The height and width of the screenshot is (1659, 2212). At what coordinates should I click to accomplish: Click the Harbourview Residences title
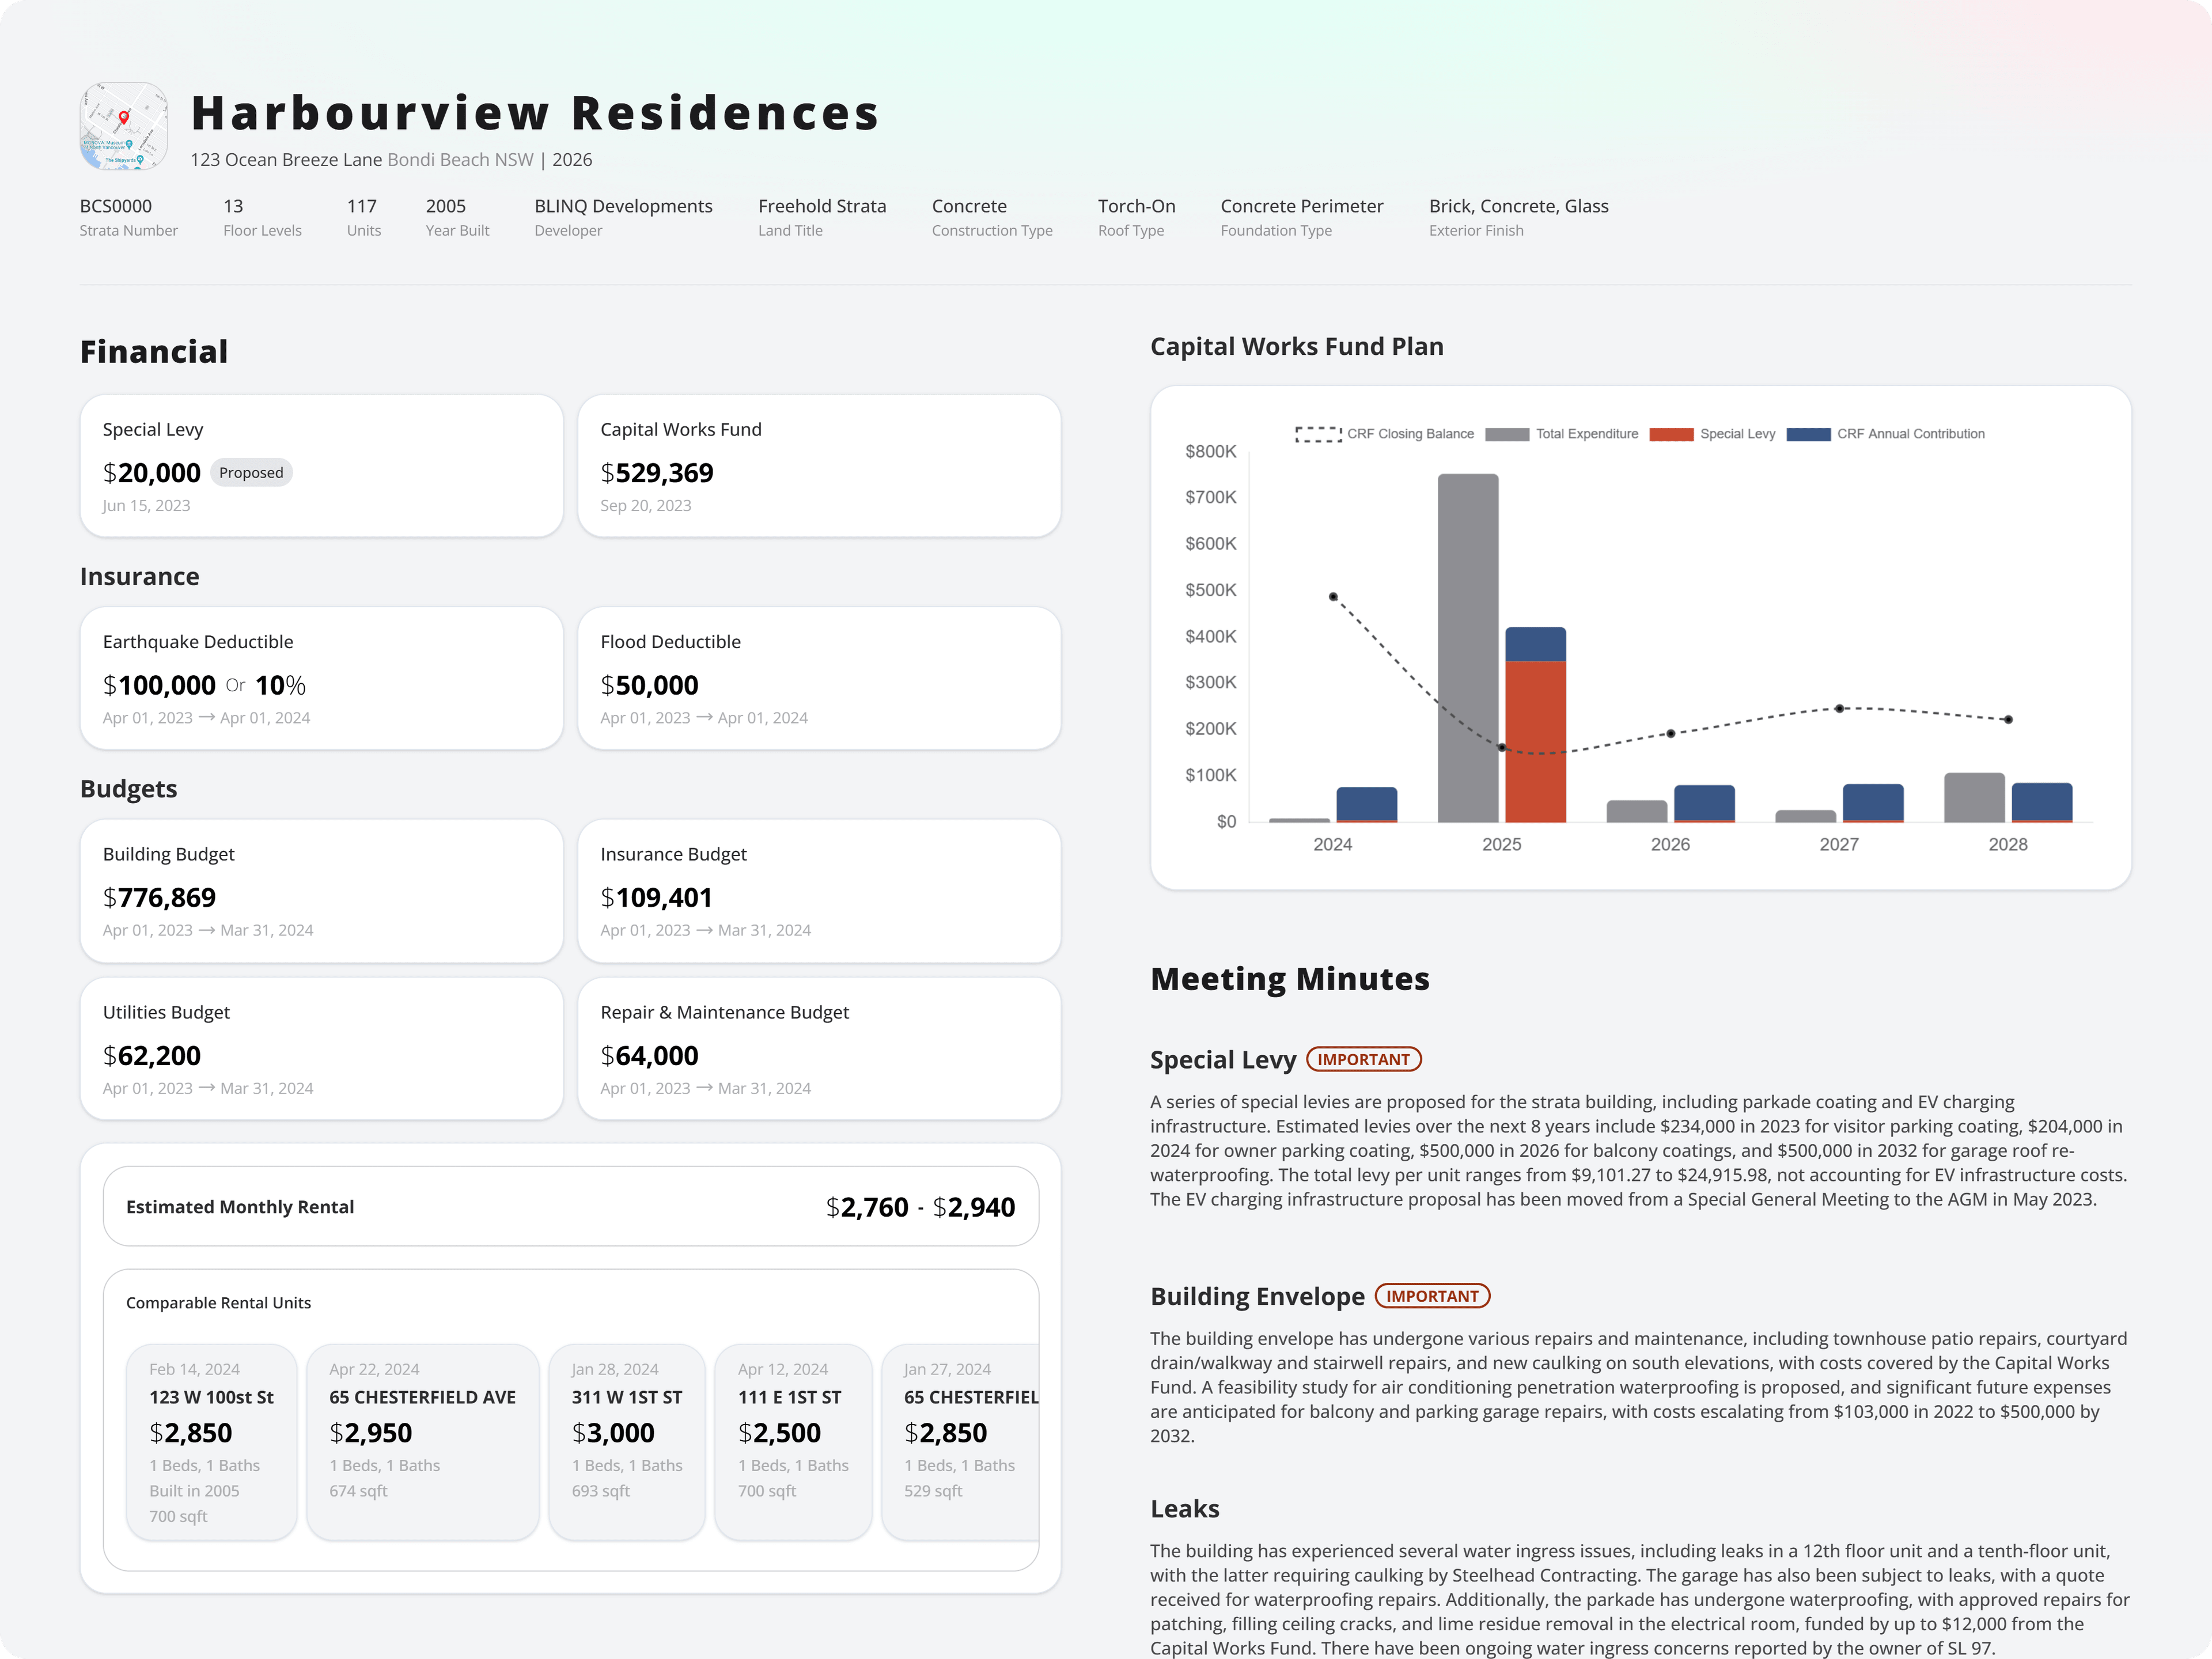tap(535, 112)
